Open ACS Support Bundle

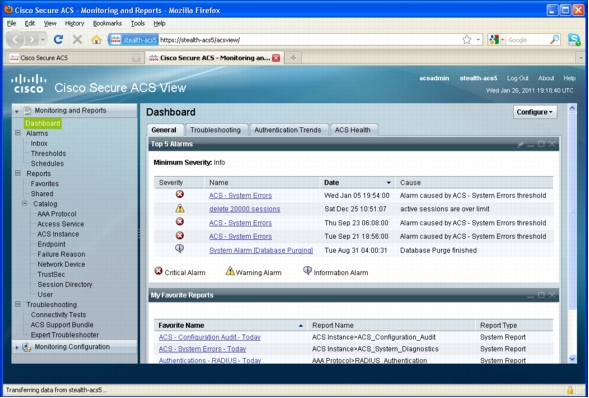pyautogui.click(x=62, y=324)
